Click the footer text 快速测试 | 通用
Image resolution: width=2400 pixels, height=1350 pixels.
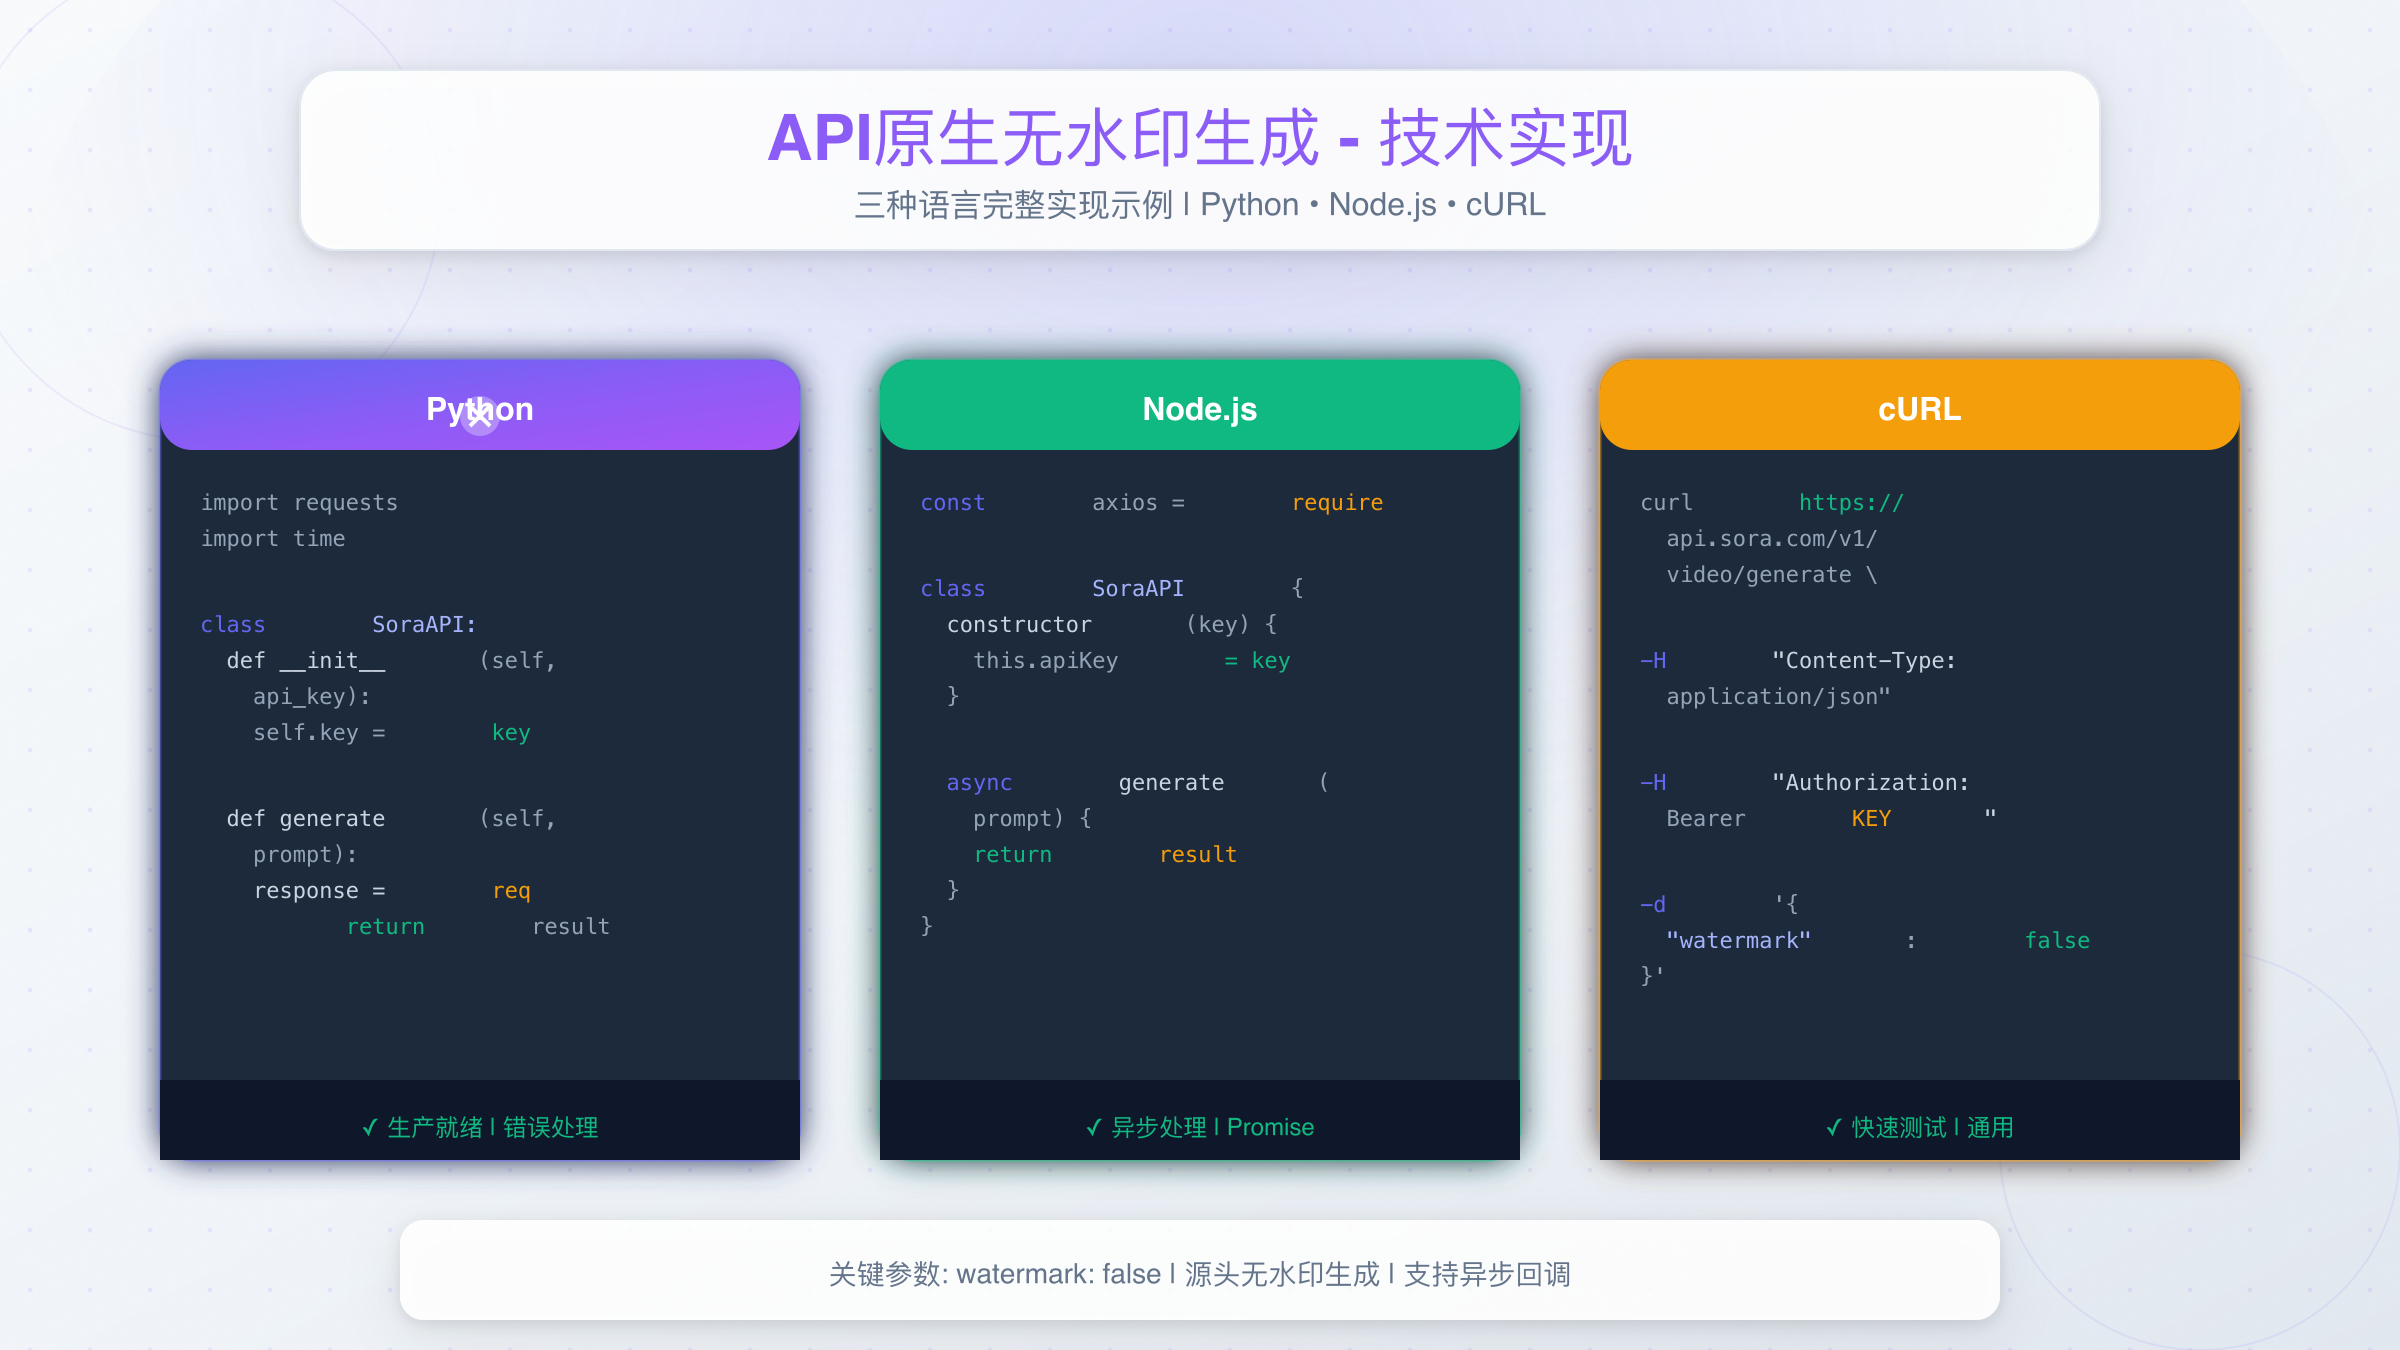click(1932, 1128)
